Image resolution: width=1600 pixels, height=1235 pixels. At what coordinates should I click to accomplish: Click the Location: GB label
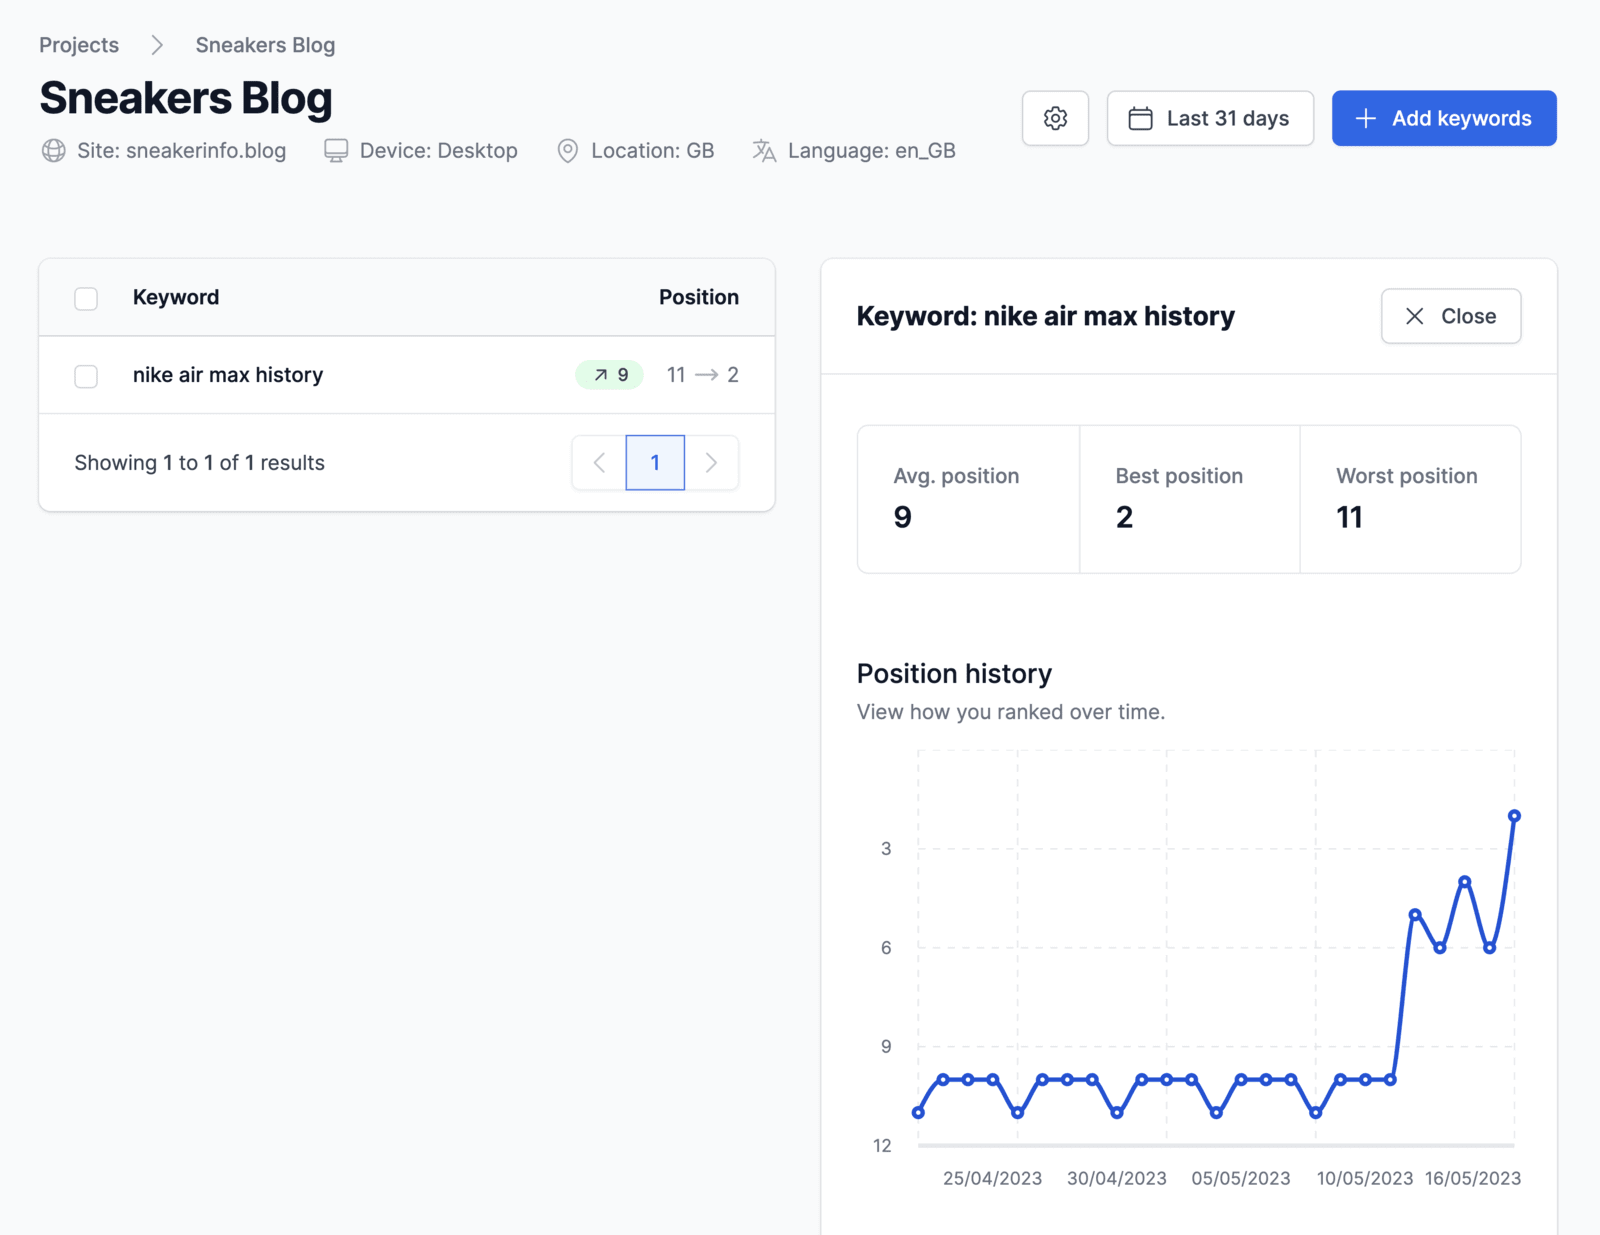[x=653, y=150]
